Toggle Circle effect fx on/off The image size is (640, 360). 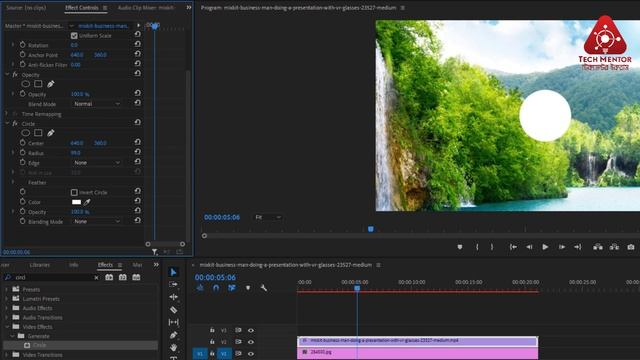point(15,123)
